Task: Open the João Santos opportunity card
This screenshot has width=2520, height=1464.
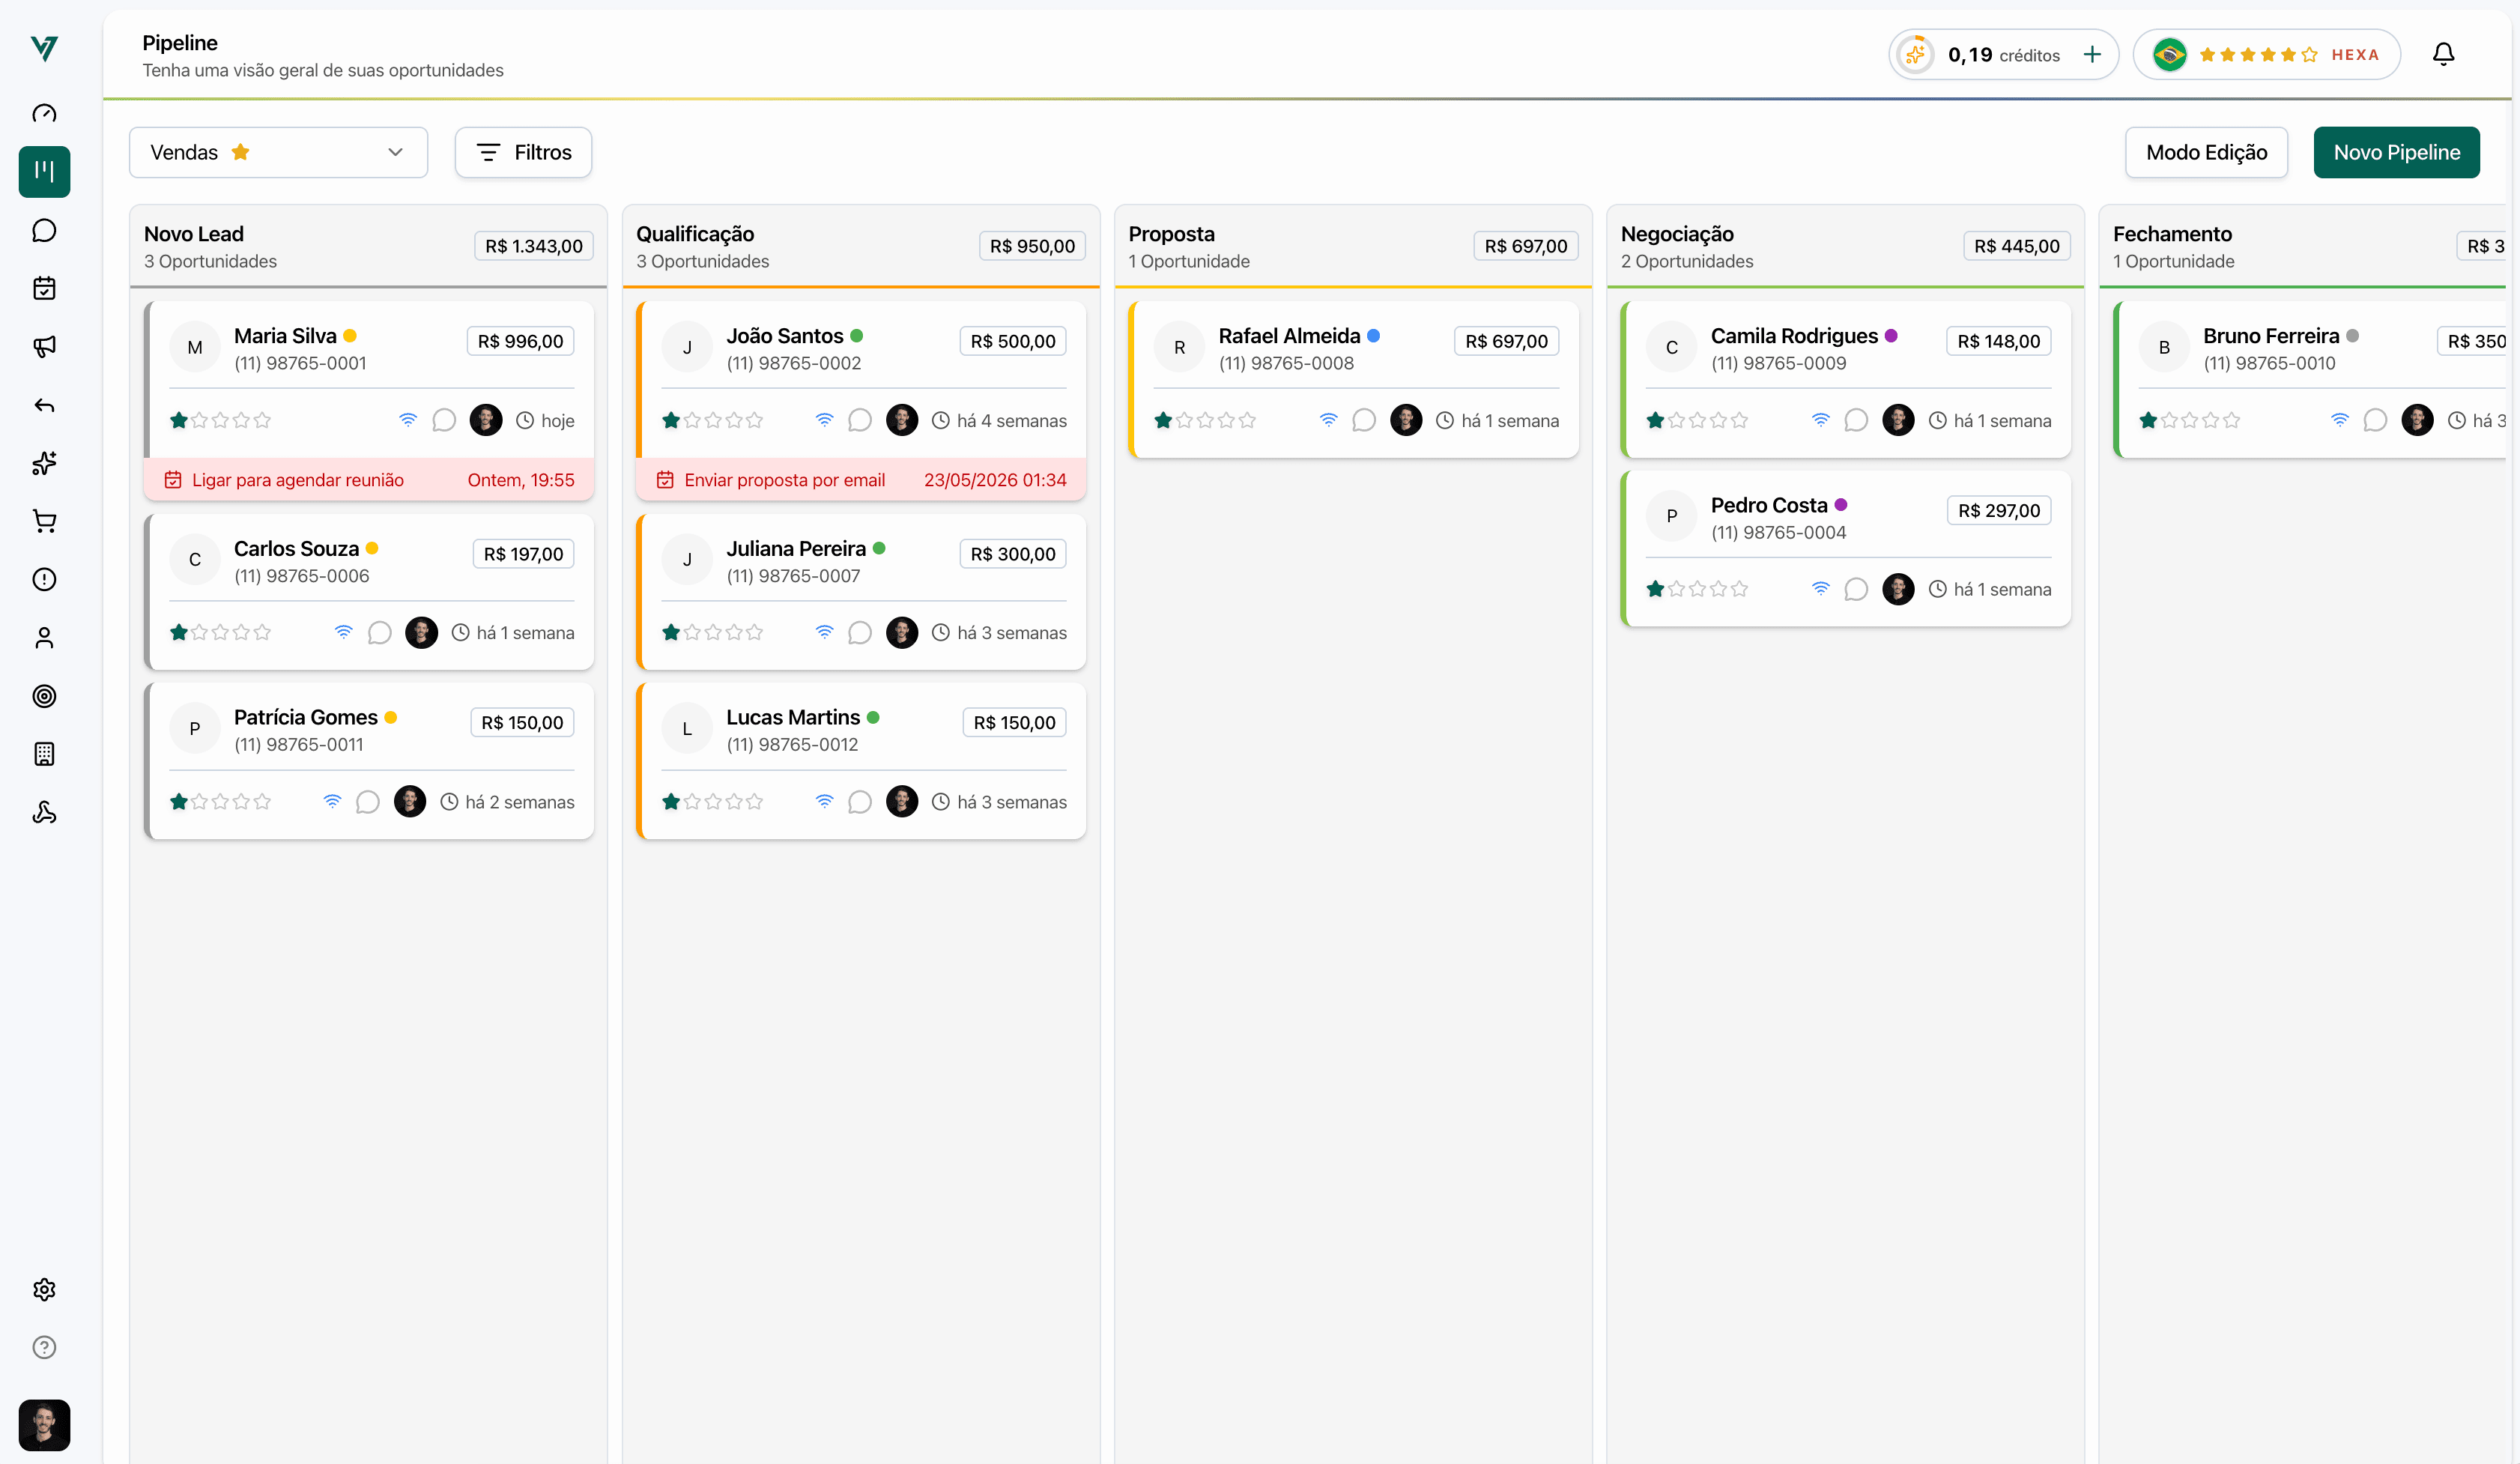Action: tap(861, 379)
